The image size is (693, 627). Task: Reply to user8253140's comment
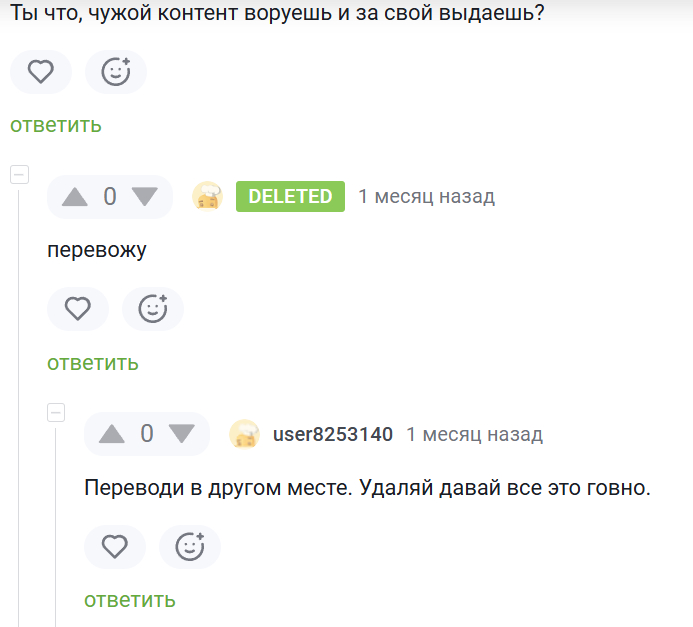(130, 600)
